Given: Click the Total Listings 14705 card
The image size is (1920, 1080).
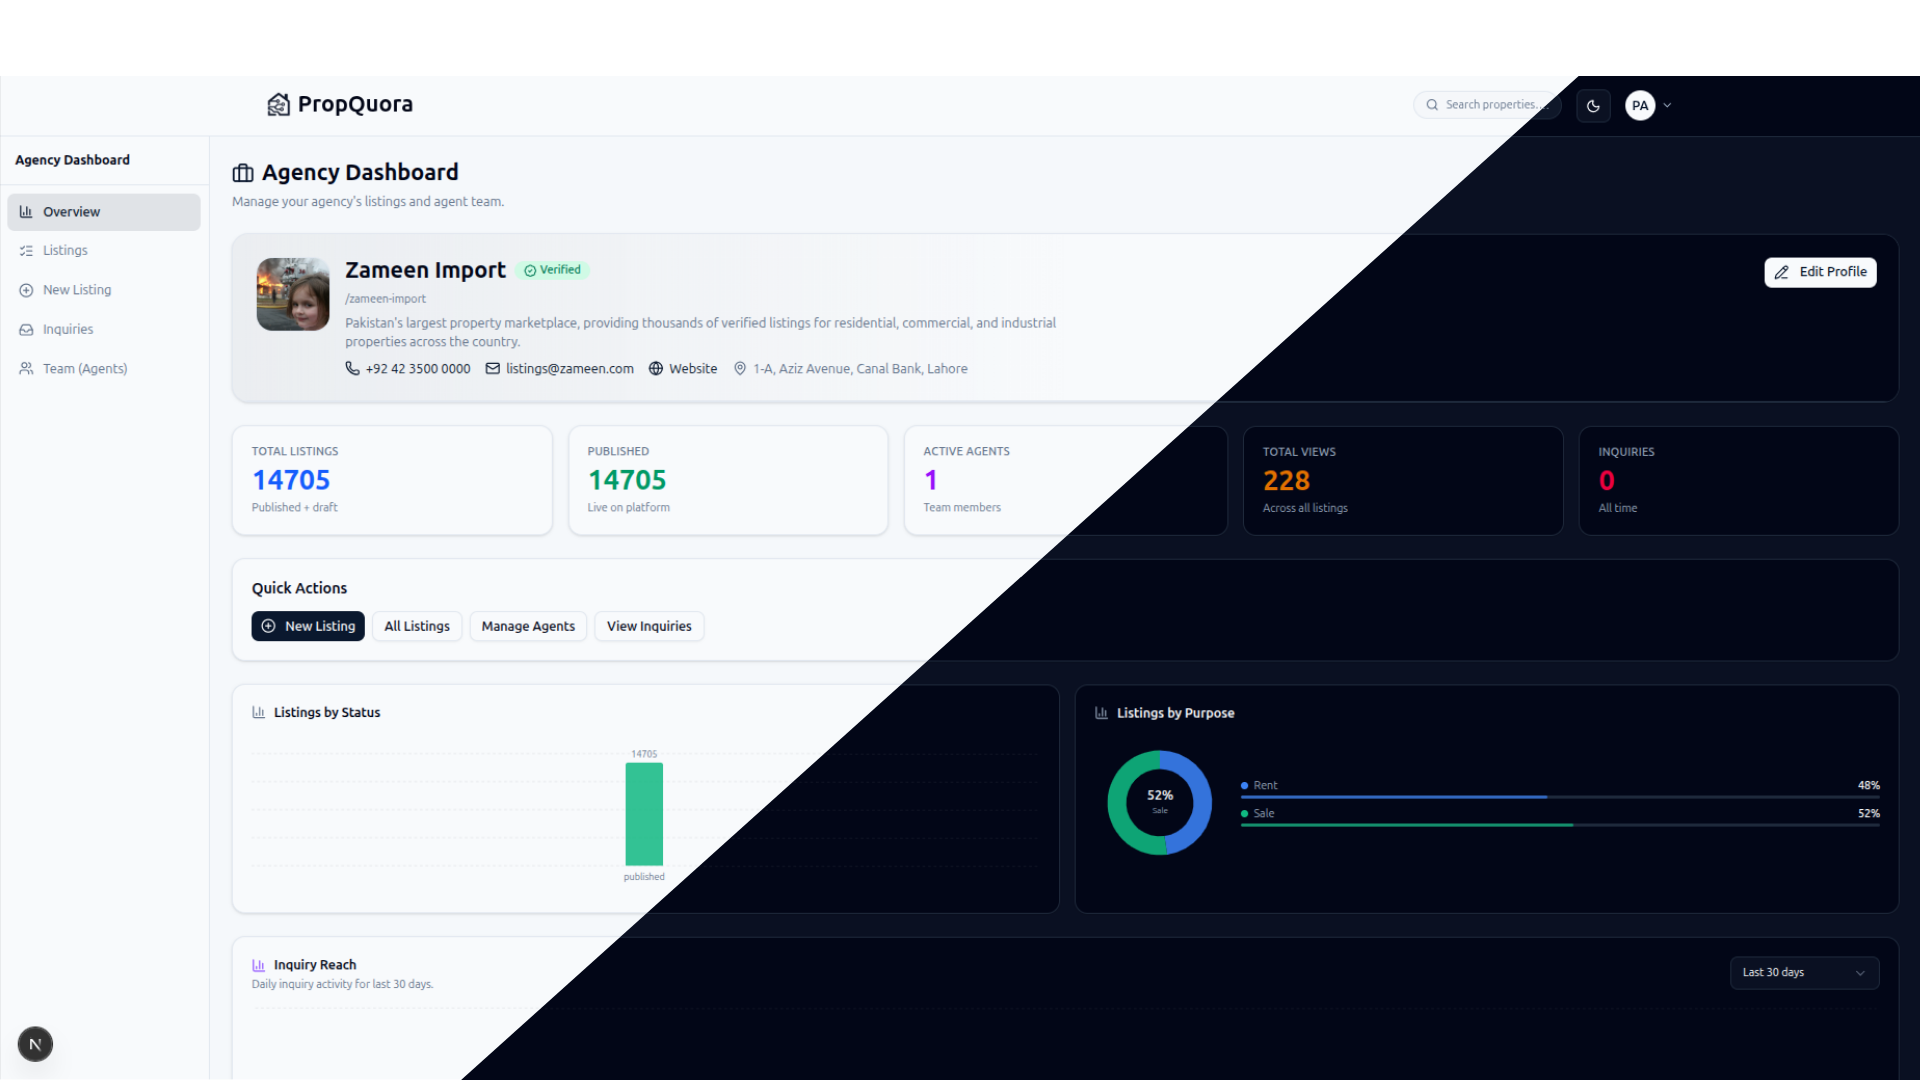Looking at the screenshot, I should [392, 480].
